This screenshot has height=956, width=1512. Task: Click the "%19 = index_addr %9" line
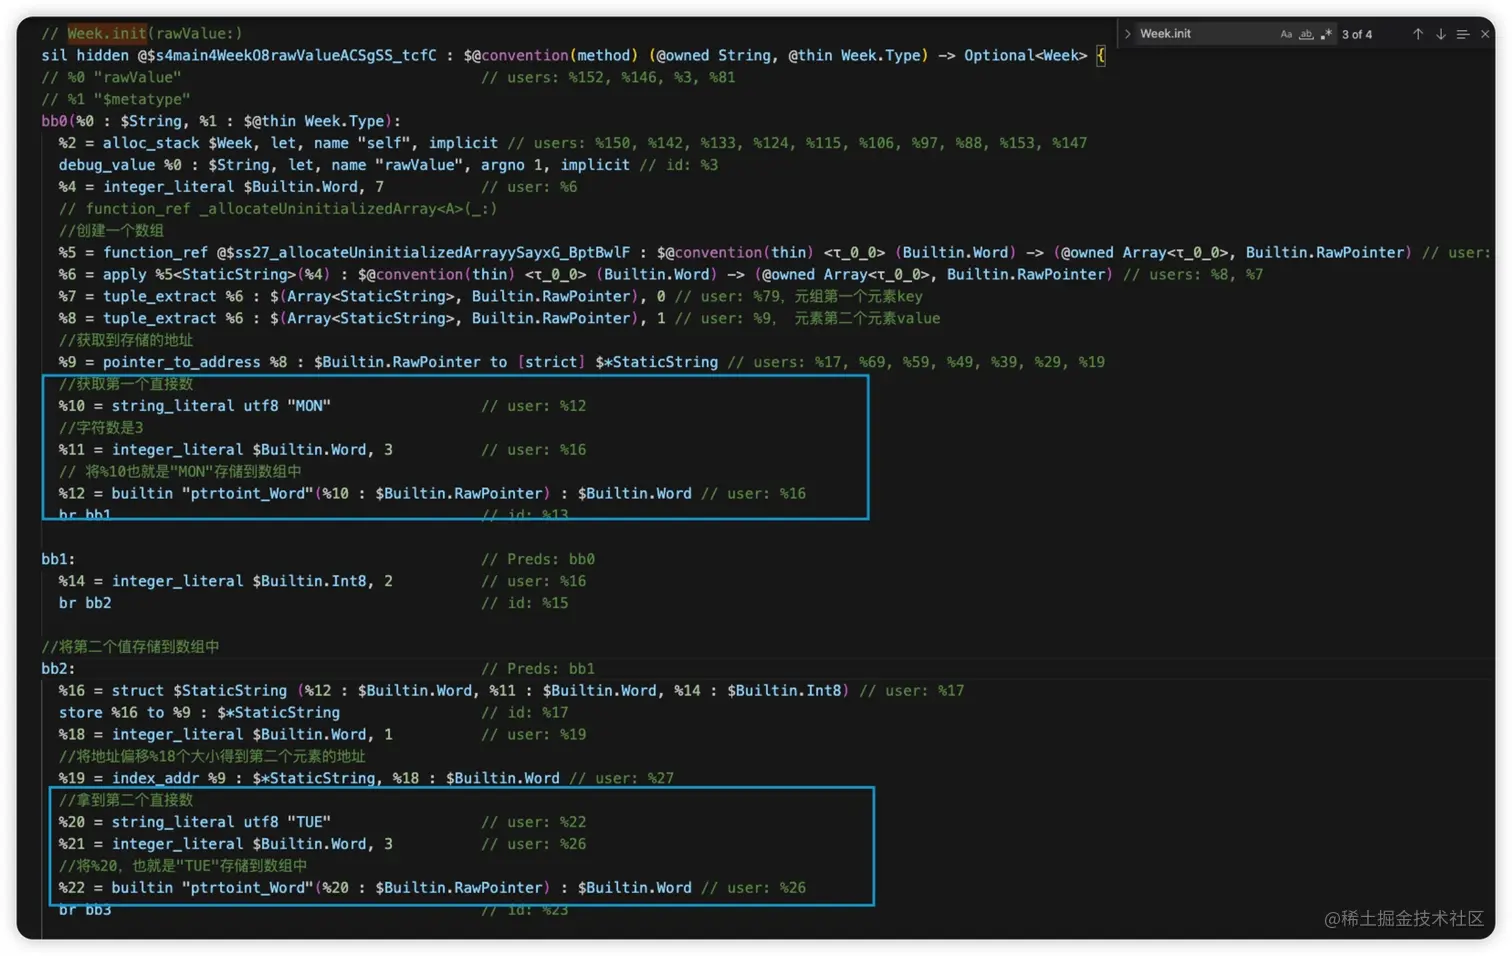point(366,778)
